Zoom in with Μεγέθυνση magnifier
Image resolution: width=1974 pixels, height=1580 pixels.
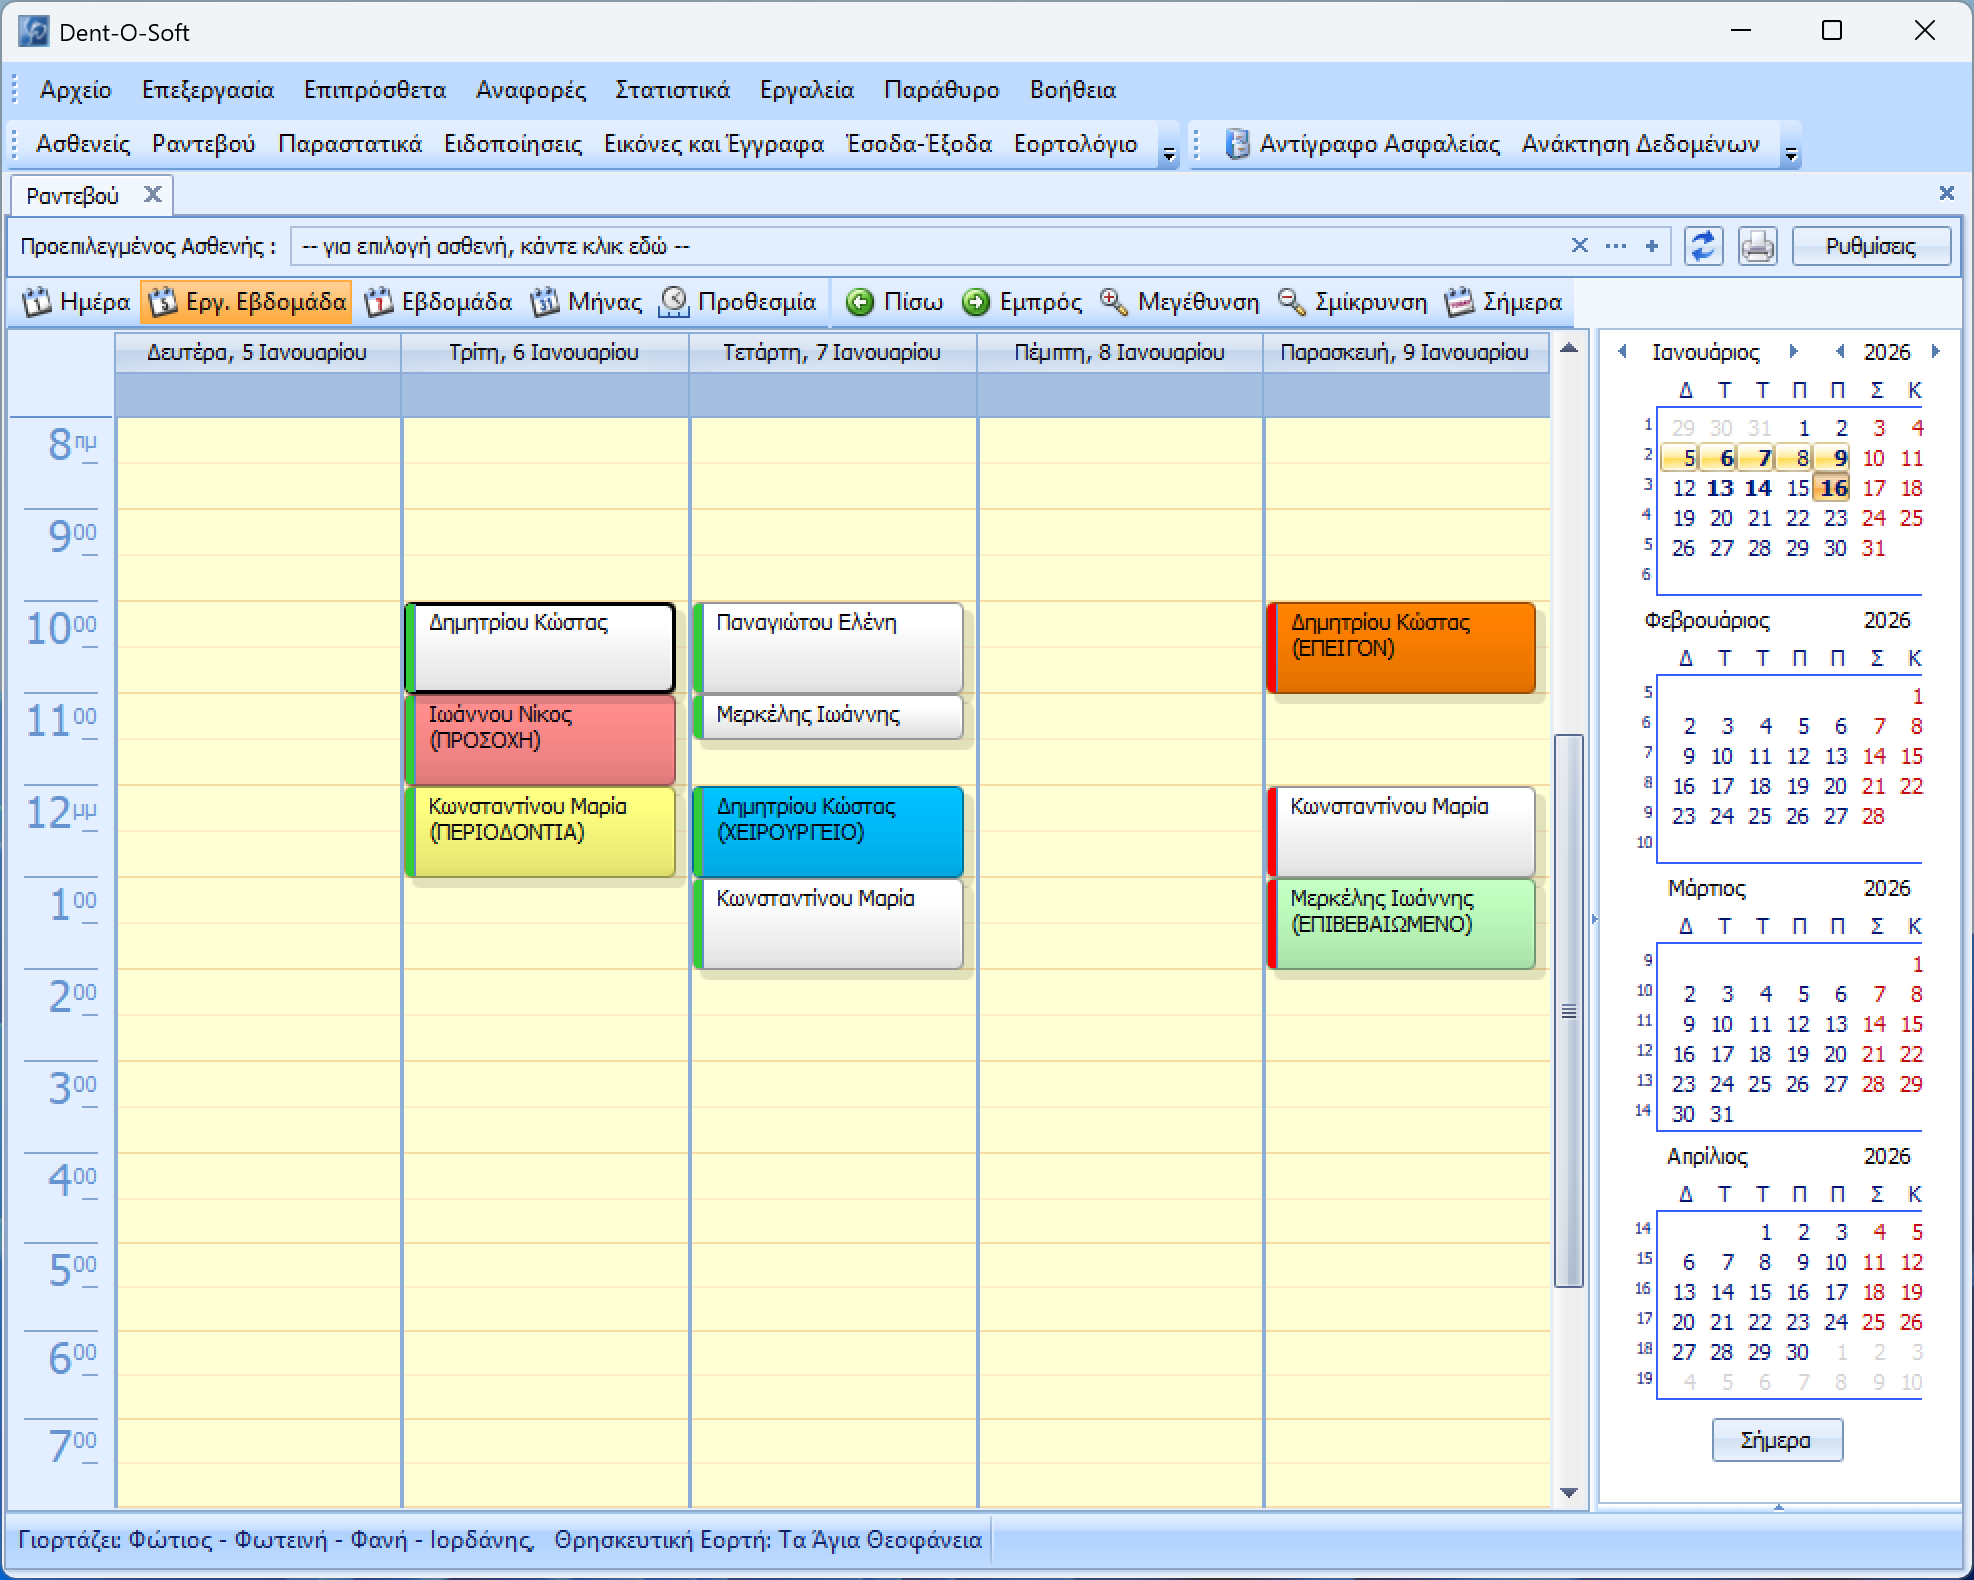coord(1113,302)
